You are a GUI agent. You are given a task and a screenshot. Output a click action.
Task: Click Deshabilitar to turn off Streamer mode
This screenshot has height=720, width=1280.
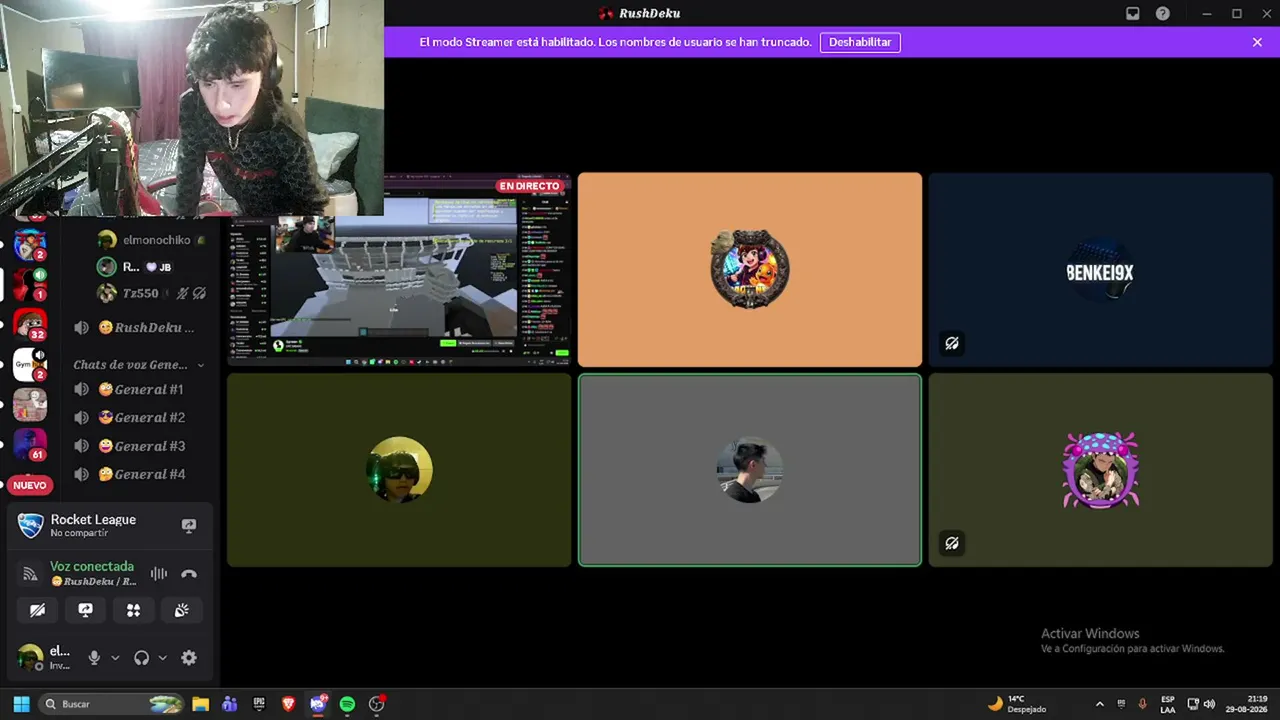[x=860, y=42]
